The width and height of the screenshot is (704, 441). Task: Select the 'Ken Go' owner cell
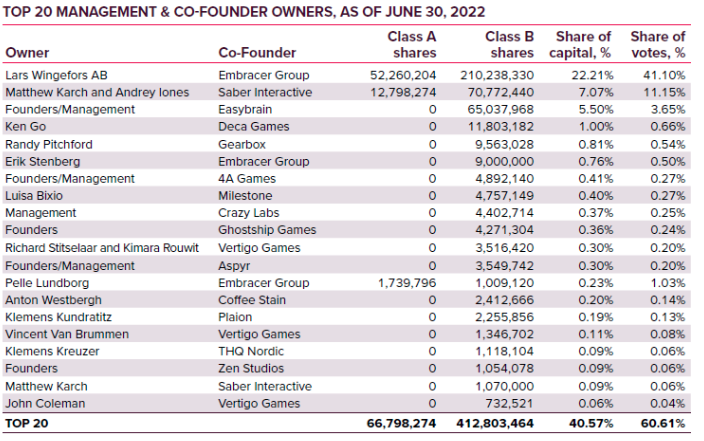(x=25, y=127)
